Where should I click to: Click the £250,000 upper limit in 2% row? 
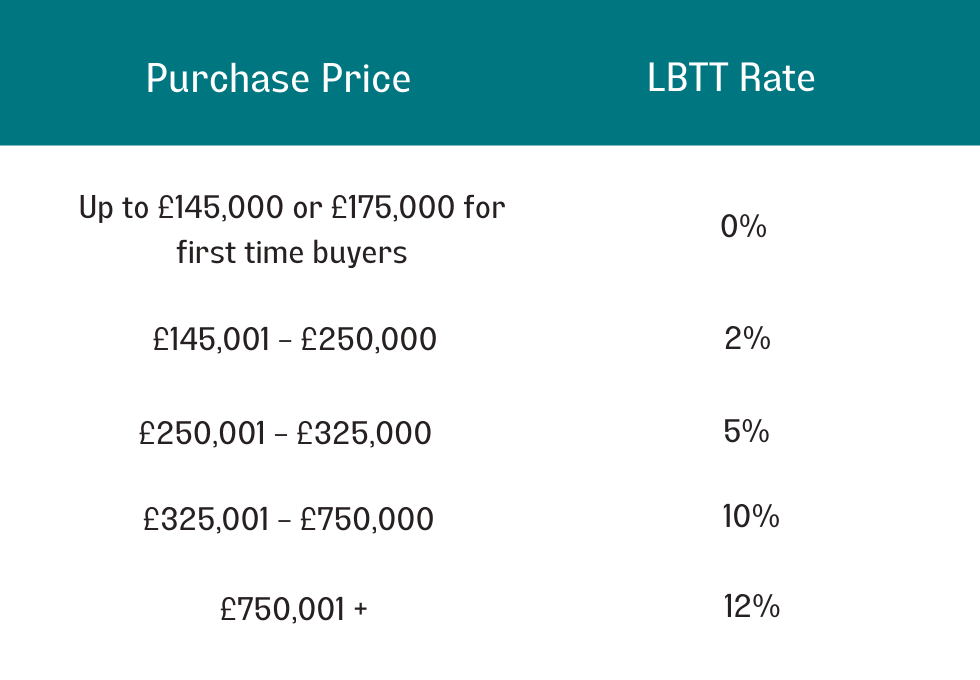point(369,339)
